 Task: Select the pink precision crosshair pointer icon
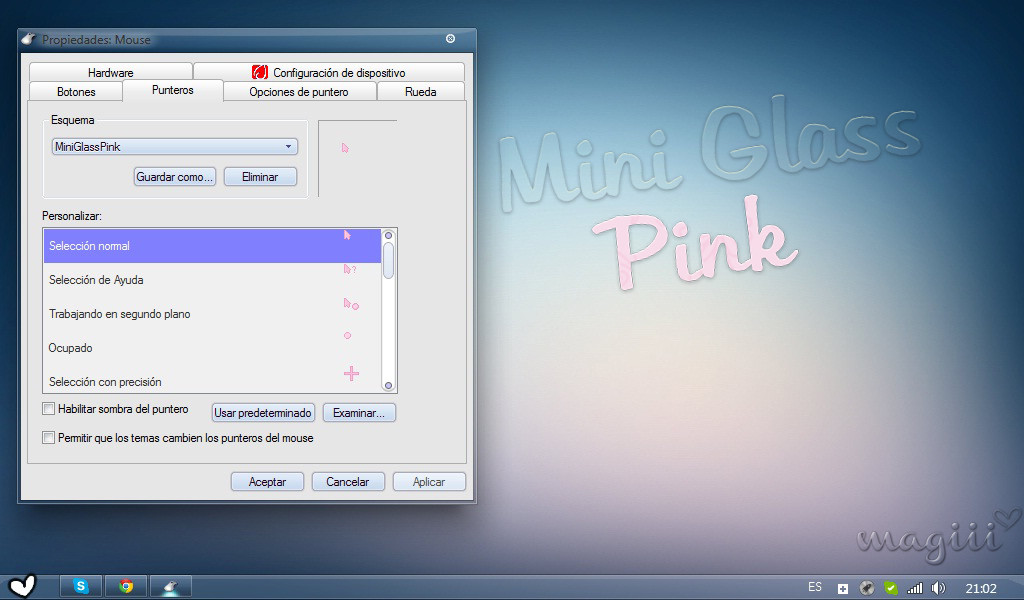pyautogui.click(x=351, y=373)
